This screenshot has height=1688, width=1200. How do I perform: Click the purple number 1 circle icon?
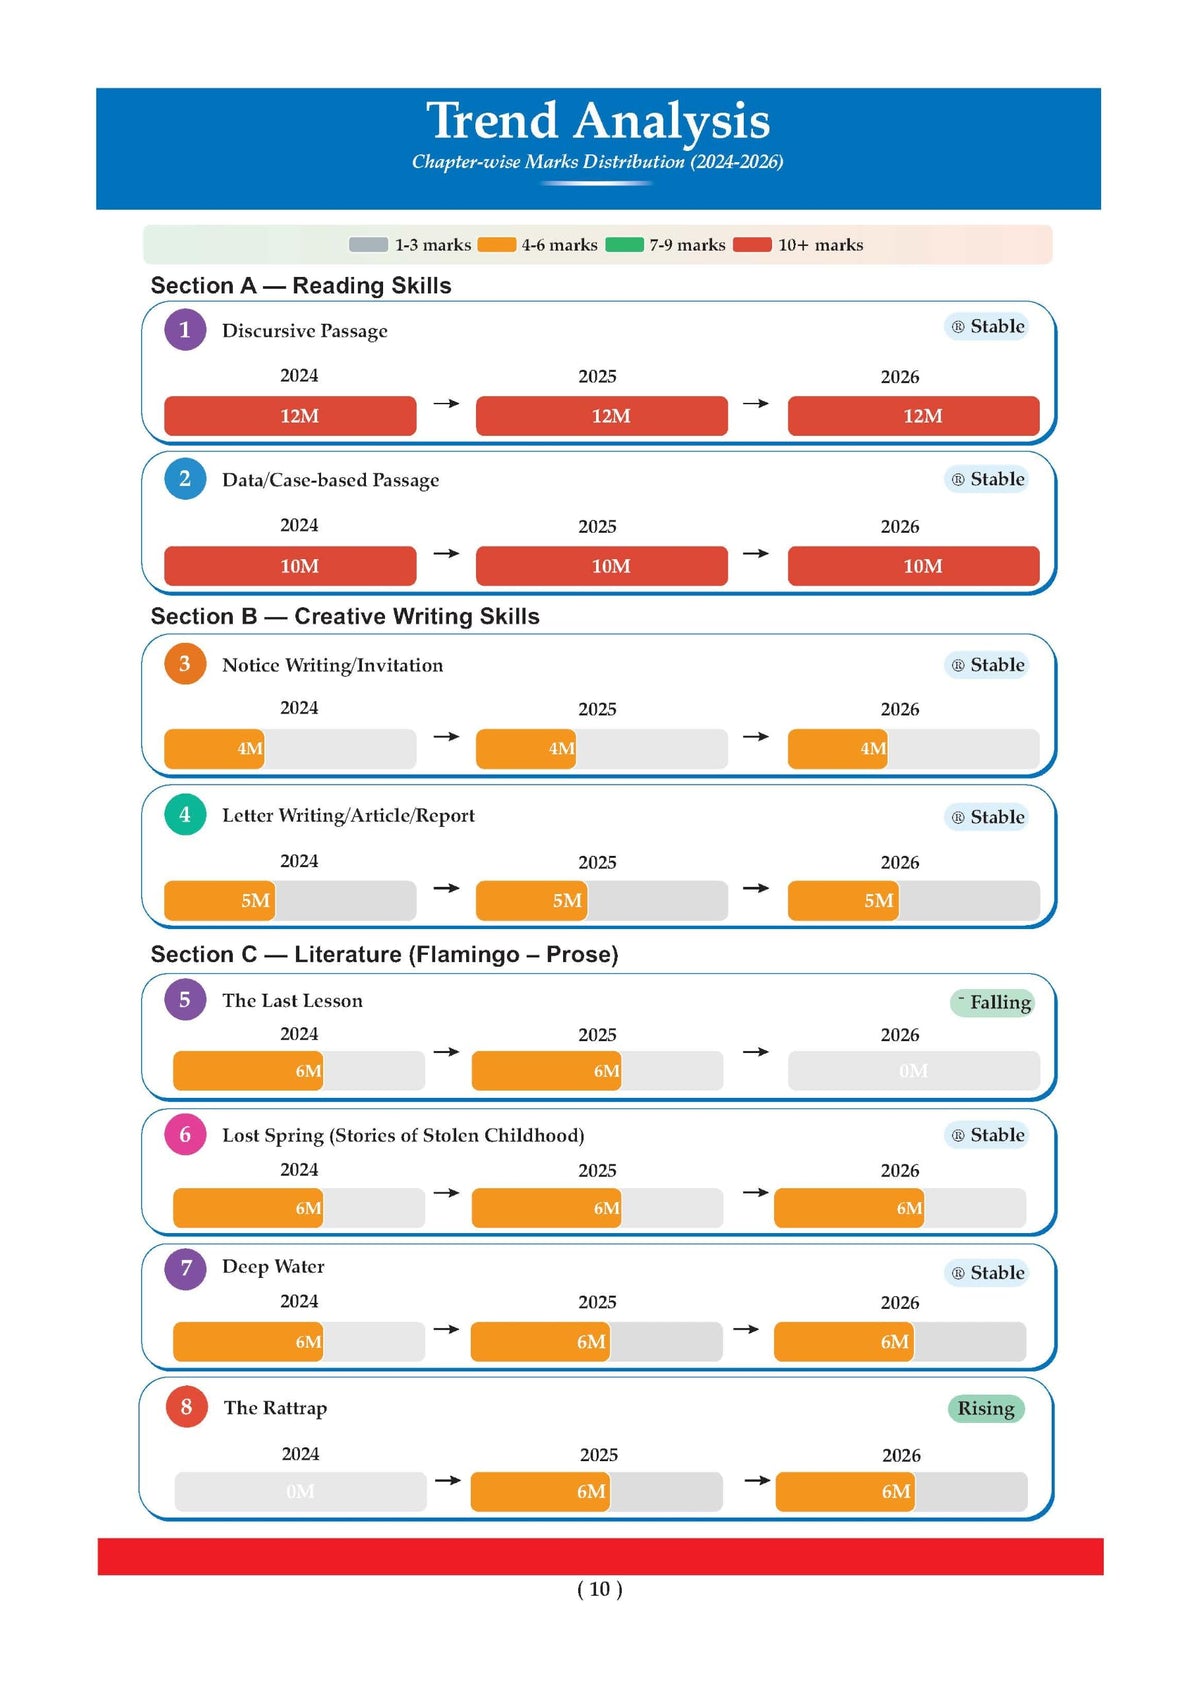(x=185, y=330)
